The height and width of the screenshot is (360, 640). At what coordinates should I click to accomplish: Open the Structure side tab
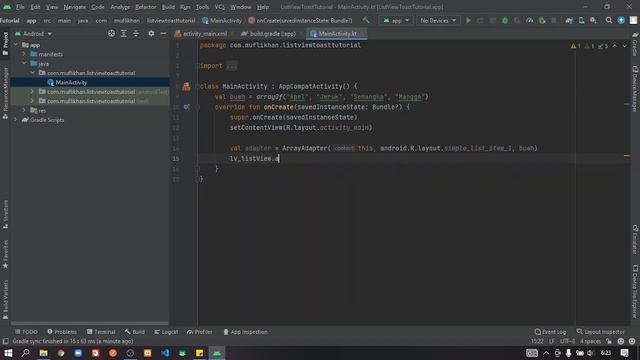coord(5,215)
